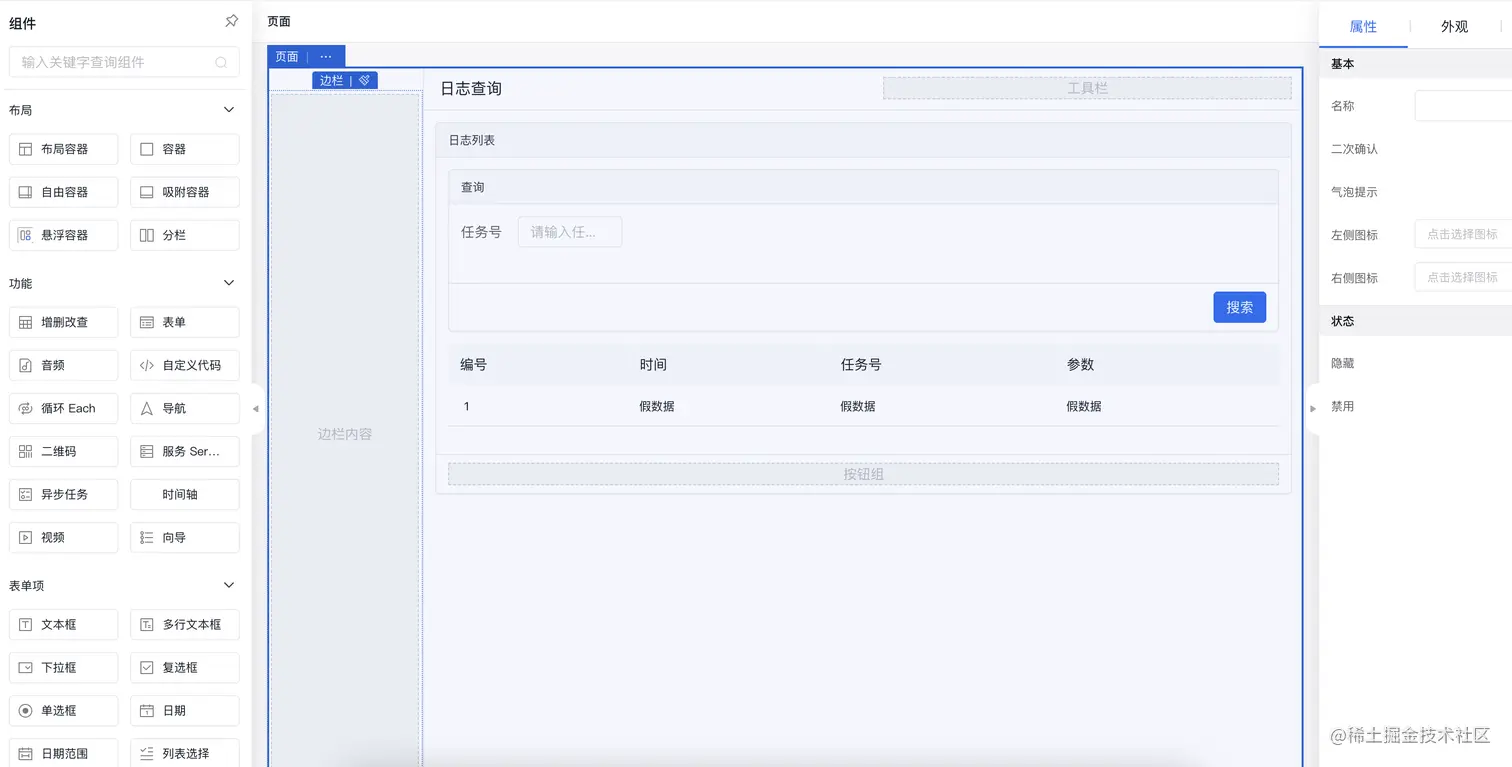Click the 按钮组 button group placeholder
Screen dimensions: 1512x767
863,474
